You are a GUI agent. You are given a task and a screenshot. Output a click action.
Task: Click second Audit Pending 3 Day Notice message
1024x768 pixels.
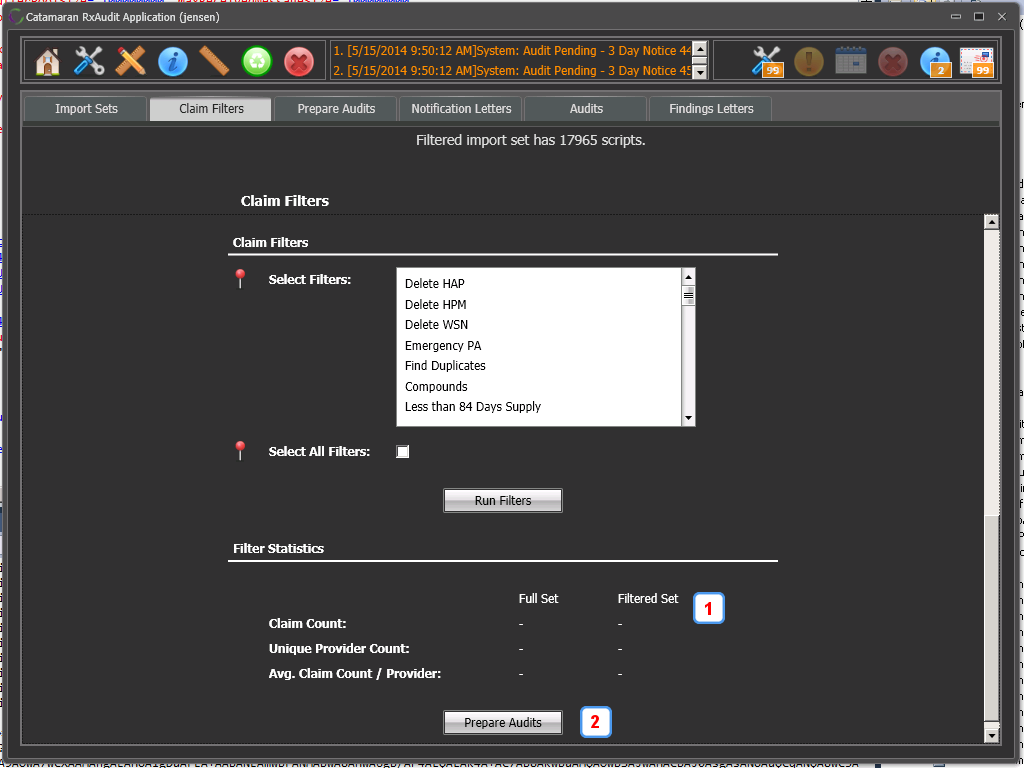[512, 71]
